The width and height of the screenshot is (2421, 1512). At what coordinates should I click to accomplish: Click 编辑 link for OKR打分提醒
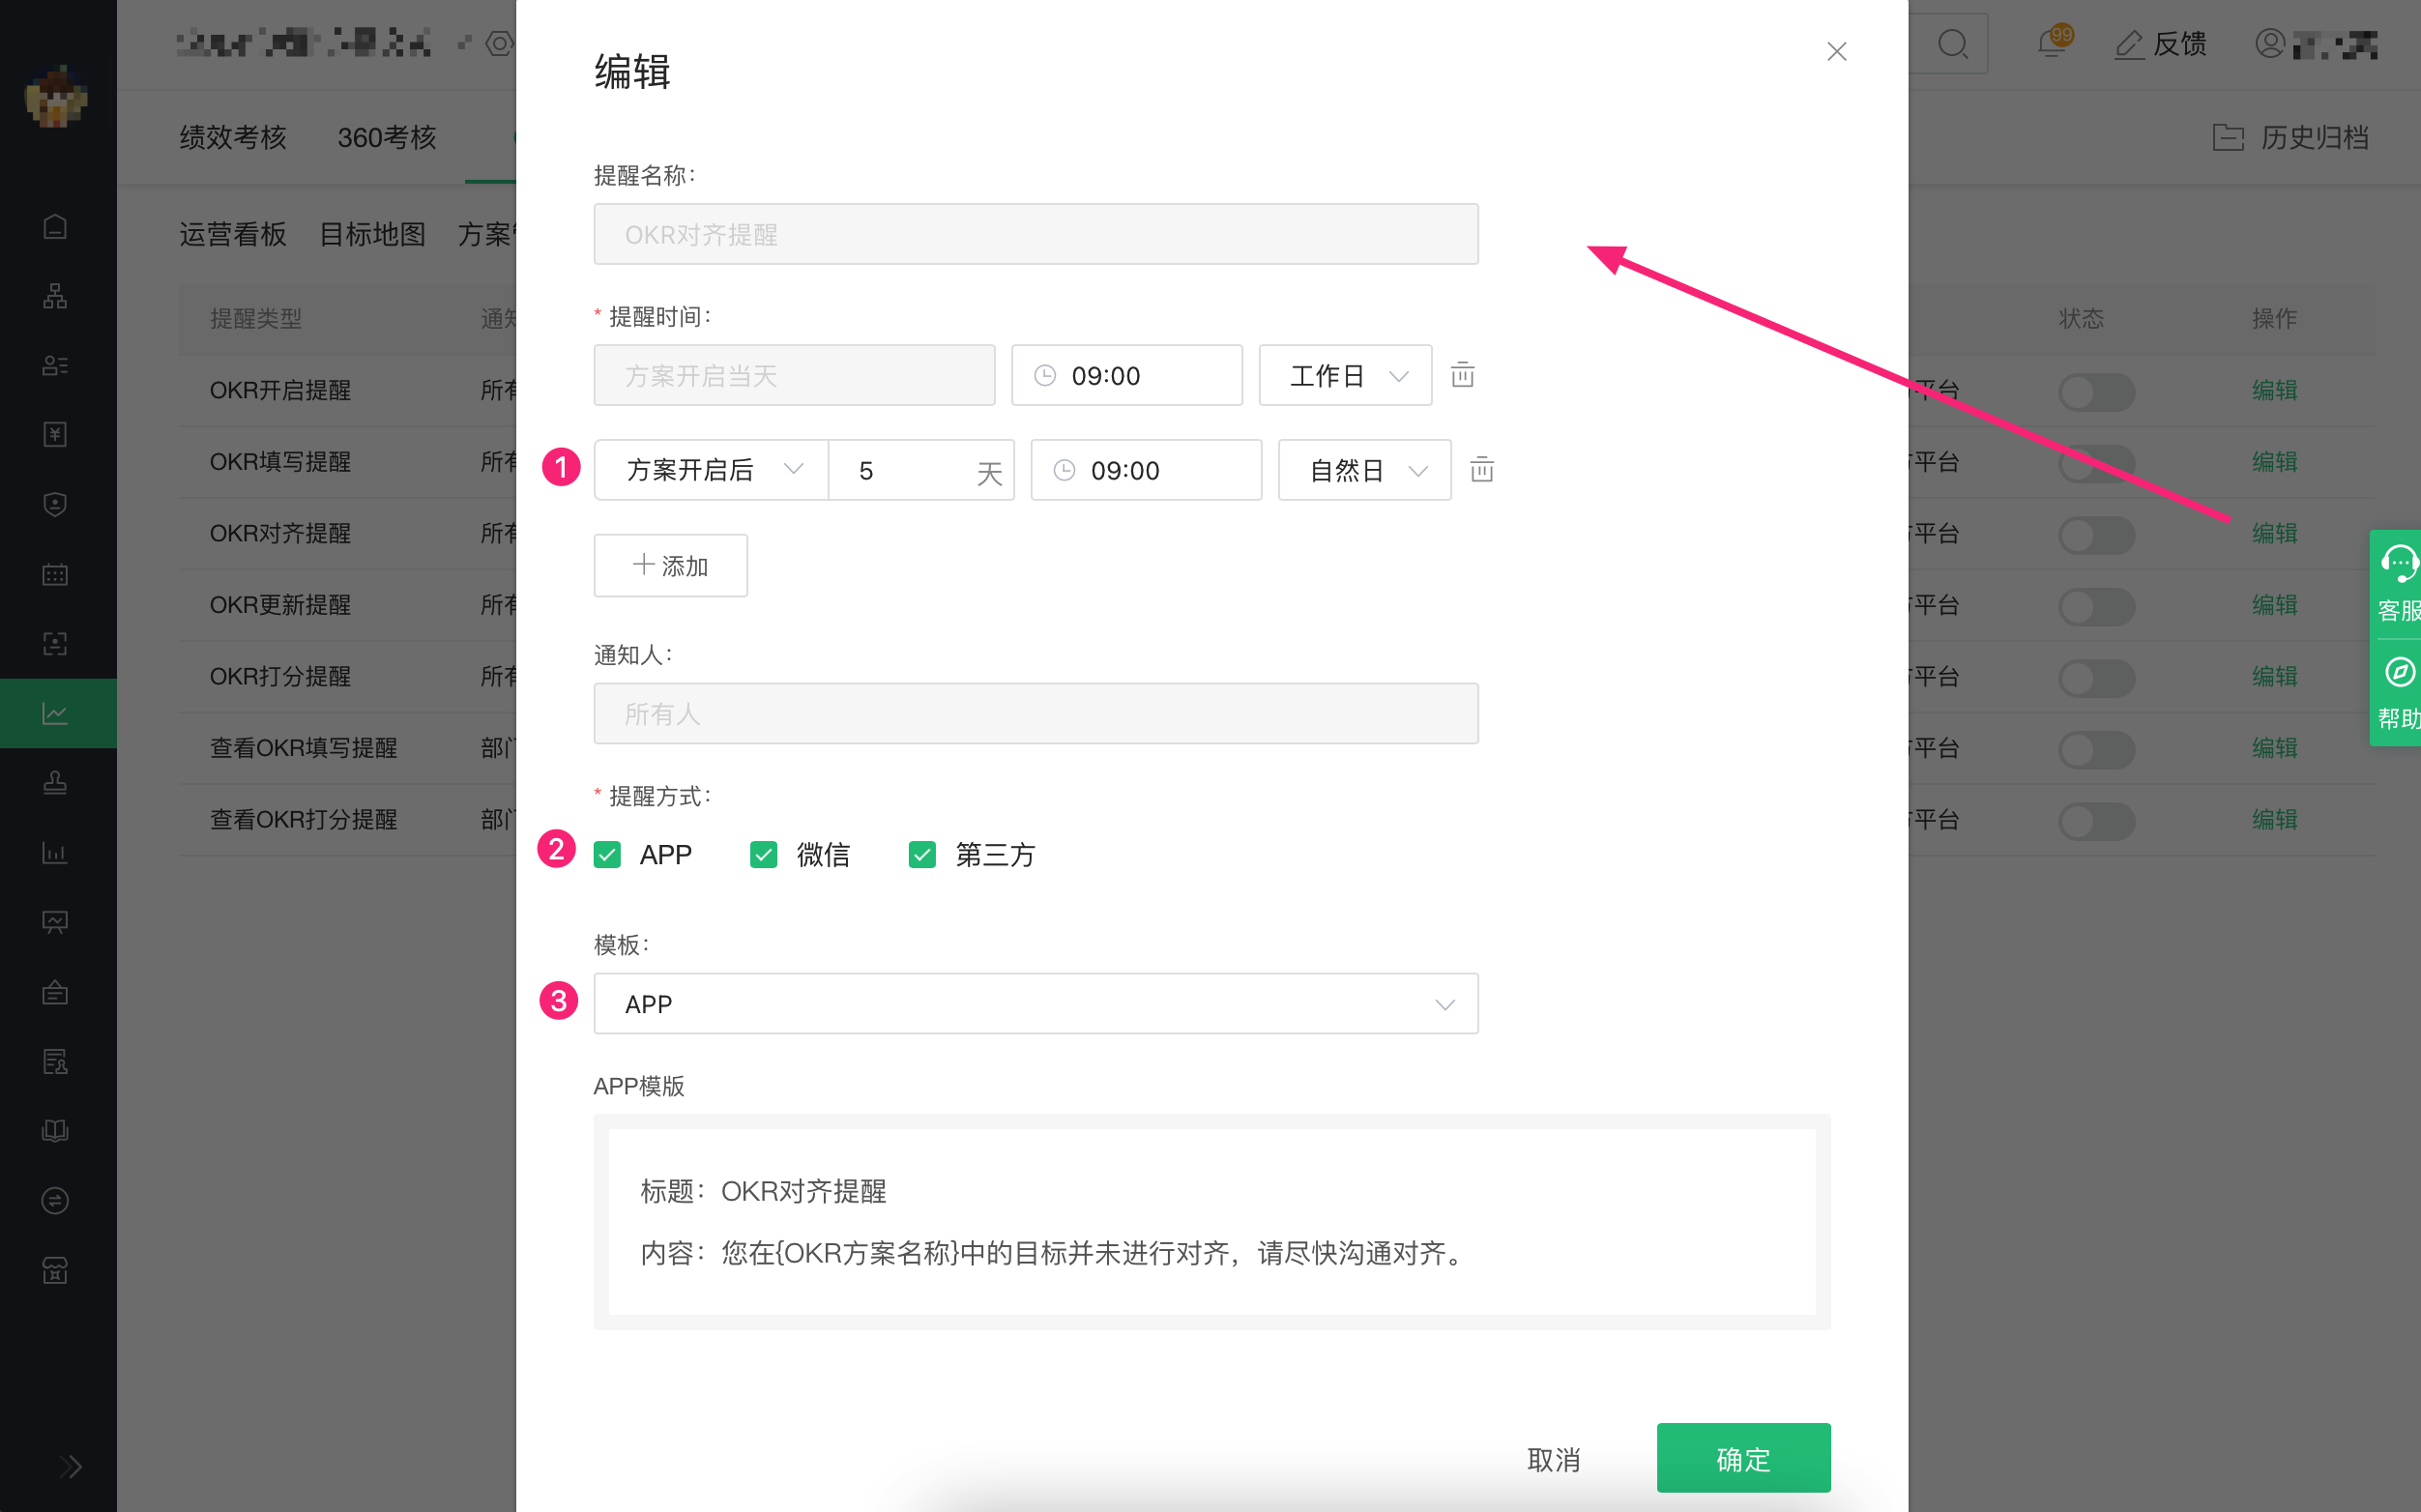[x=2274, y=676]
